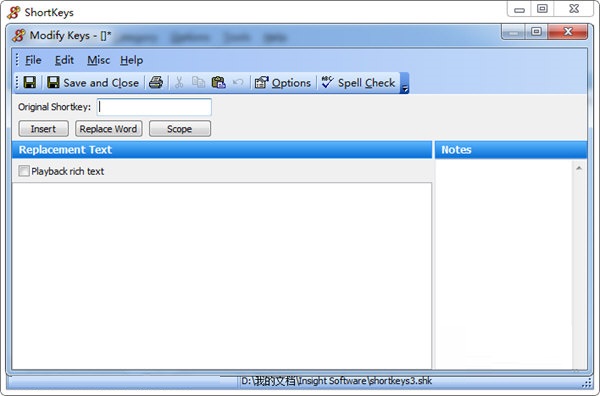The image size is (600, 396).
Task: Expand the toolbar overflow arrow
Action: click(404, 83)
